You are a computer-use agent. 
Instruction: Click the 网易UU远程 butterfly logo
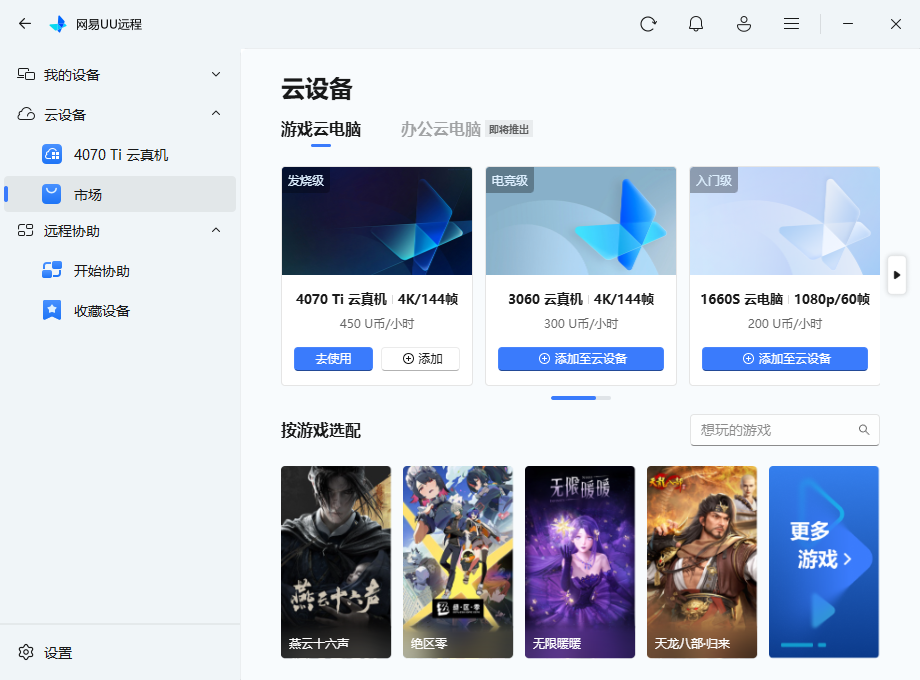click(58, 24)
